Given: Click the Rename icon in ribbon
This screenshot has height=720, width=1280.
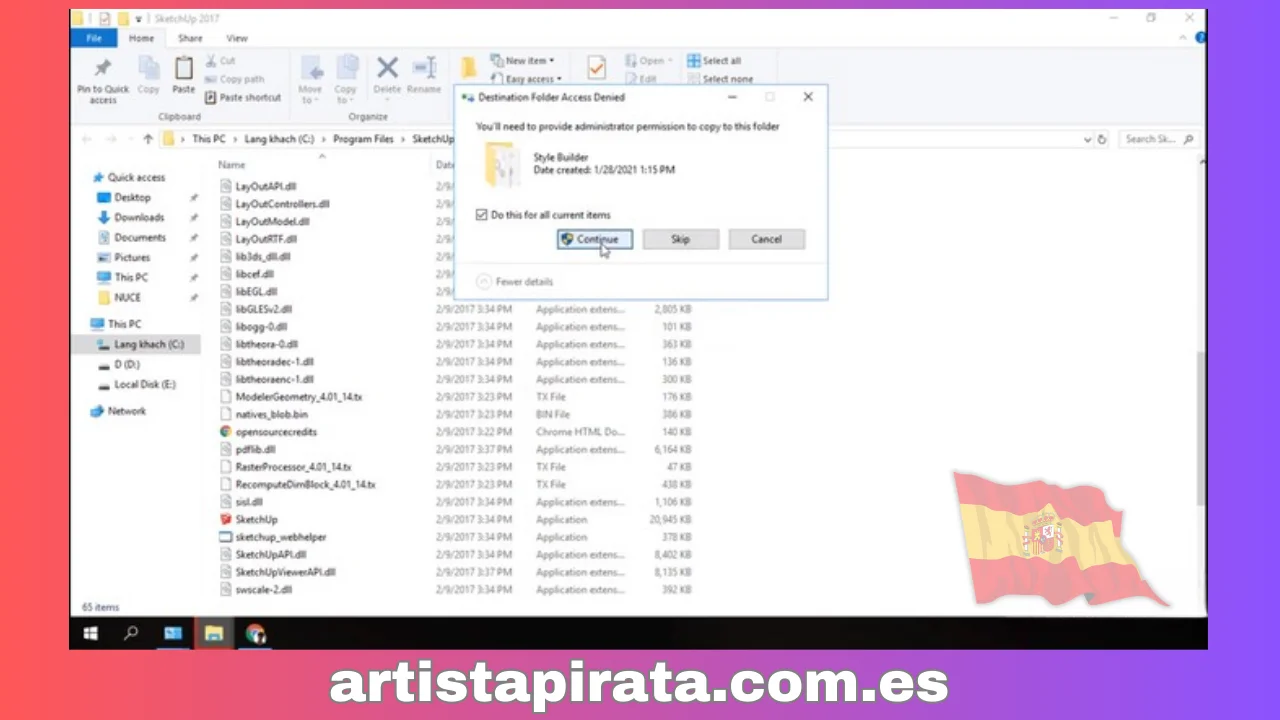Looking at the screenshot, I should (424, 68).
